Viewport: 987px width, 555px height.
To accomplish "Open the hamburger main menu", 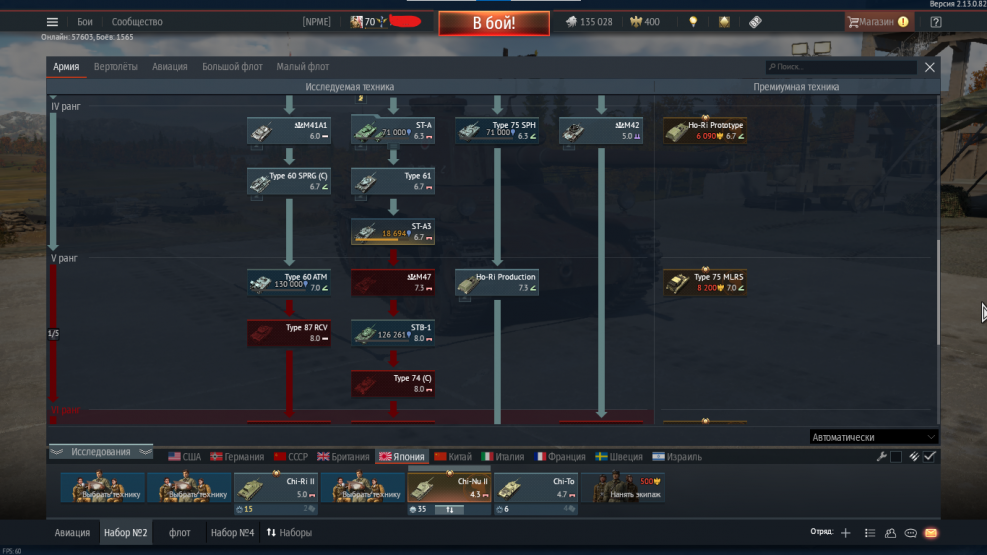I will click(x=52, y=22).
